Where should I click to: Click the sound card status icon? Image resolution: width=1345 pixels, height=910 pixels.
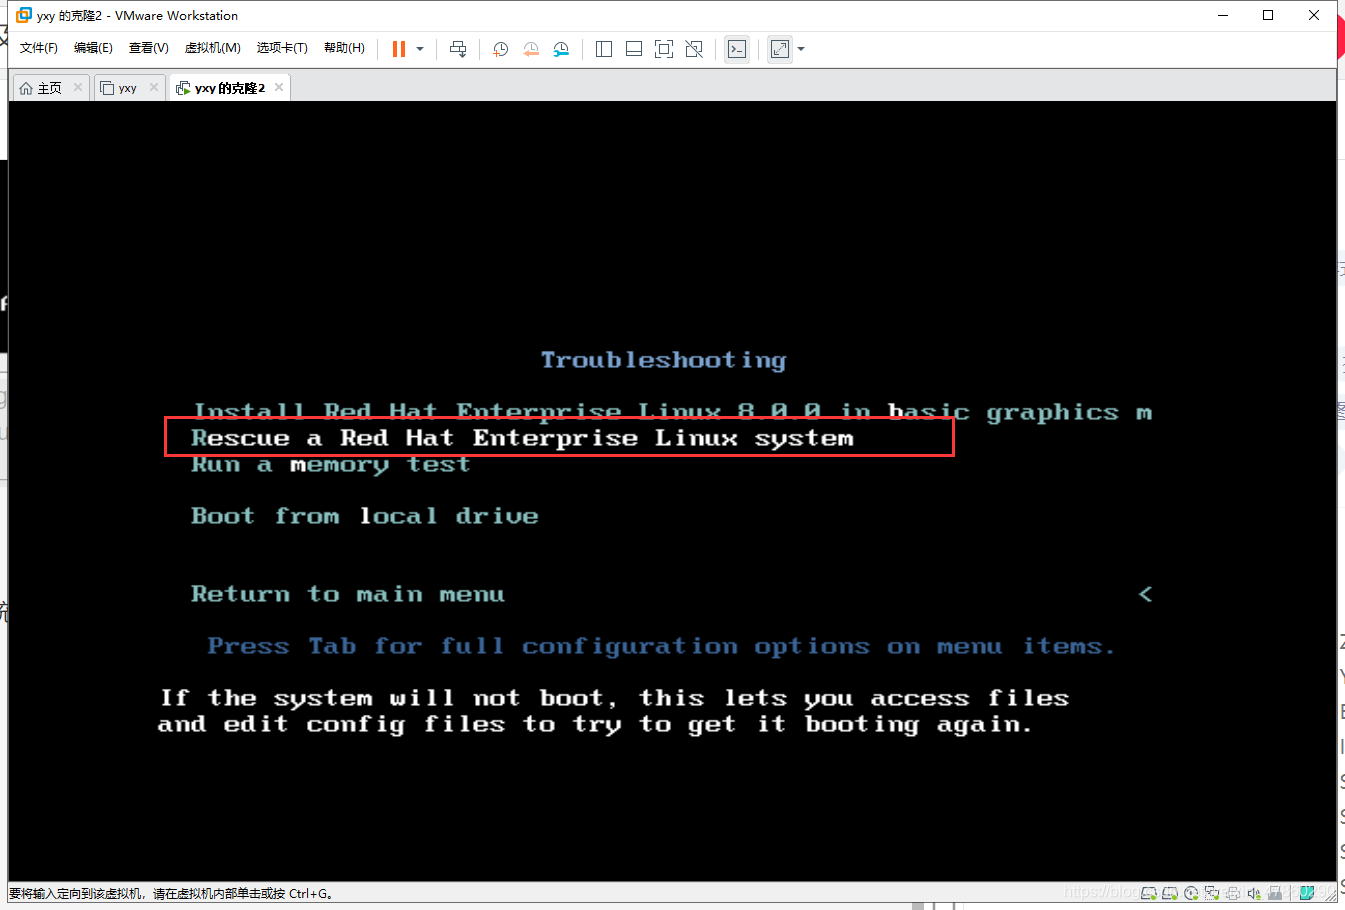coord(1254,893)
